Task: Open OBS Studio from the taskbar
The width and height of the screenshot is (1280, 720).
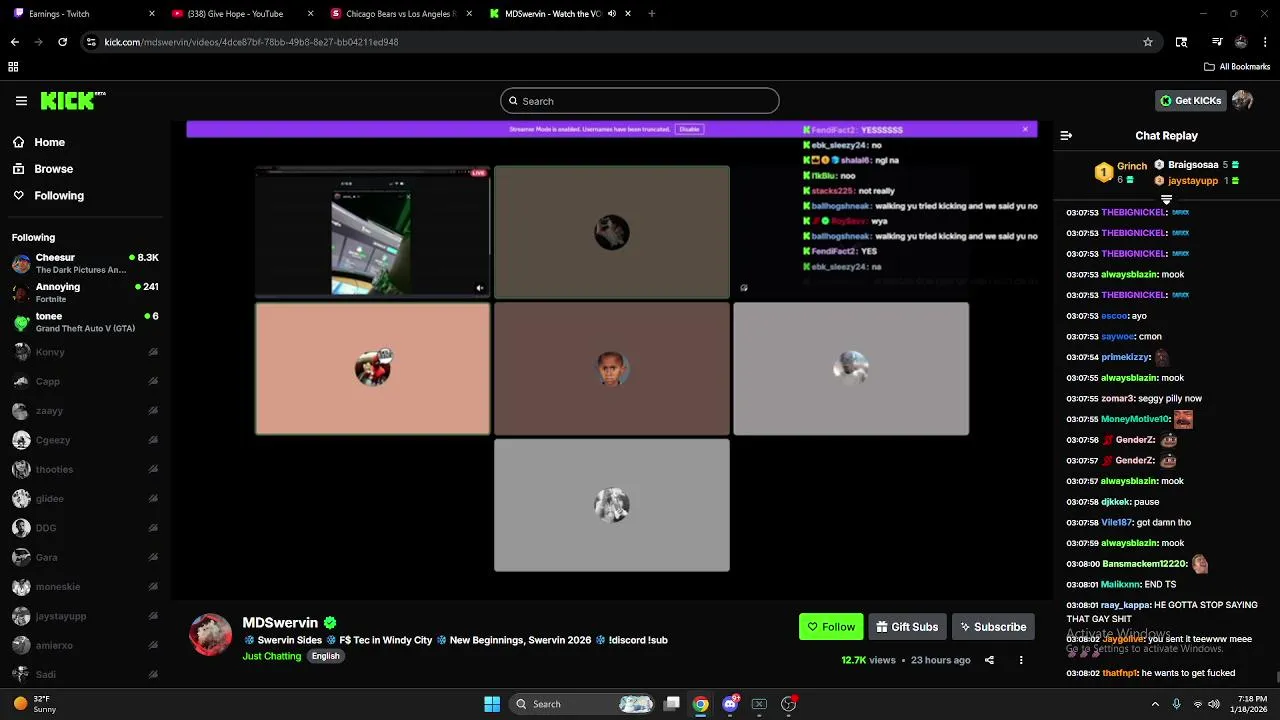Action: pyautogui.click(x=789, y=704)
